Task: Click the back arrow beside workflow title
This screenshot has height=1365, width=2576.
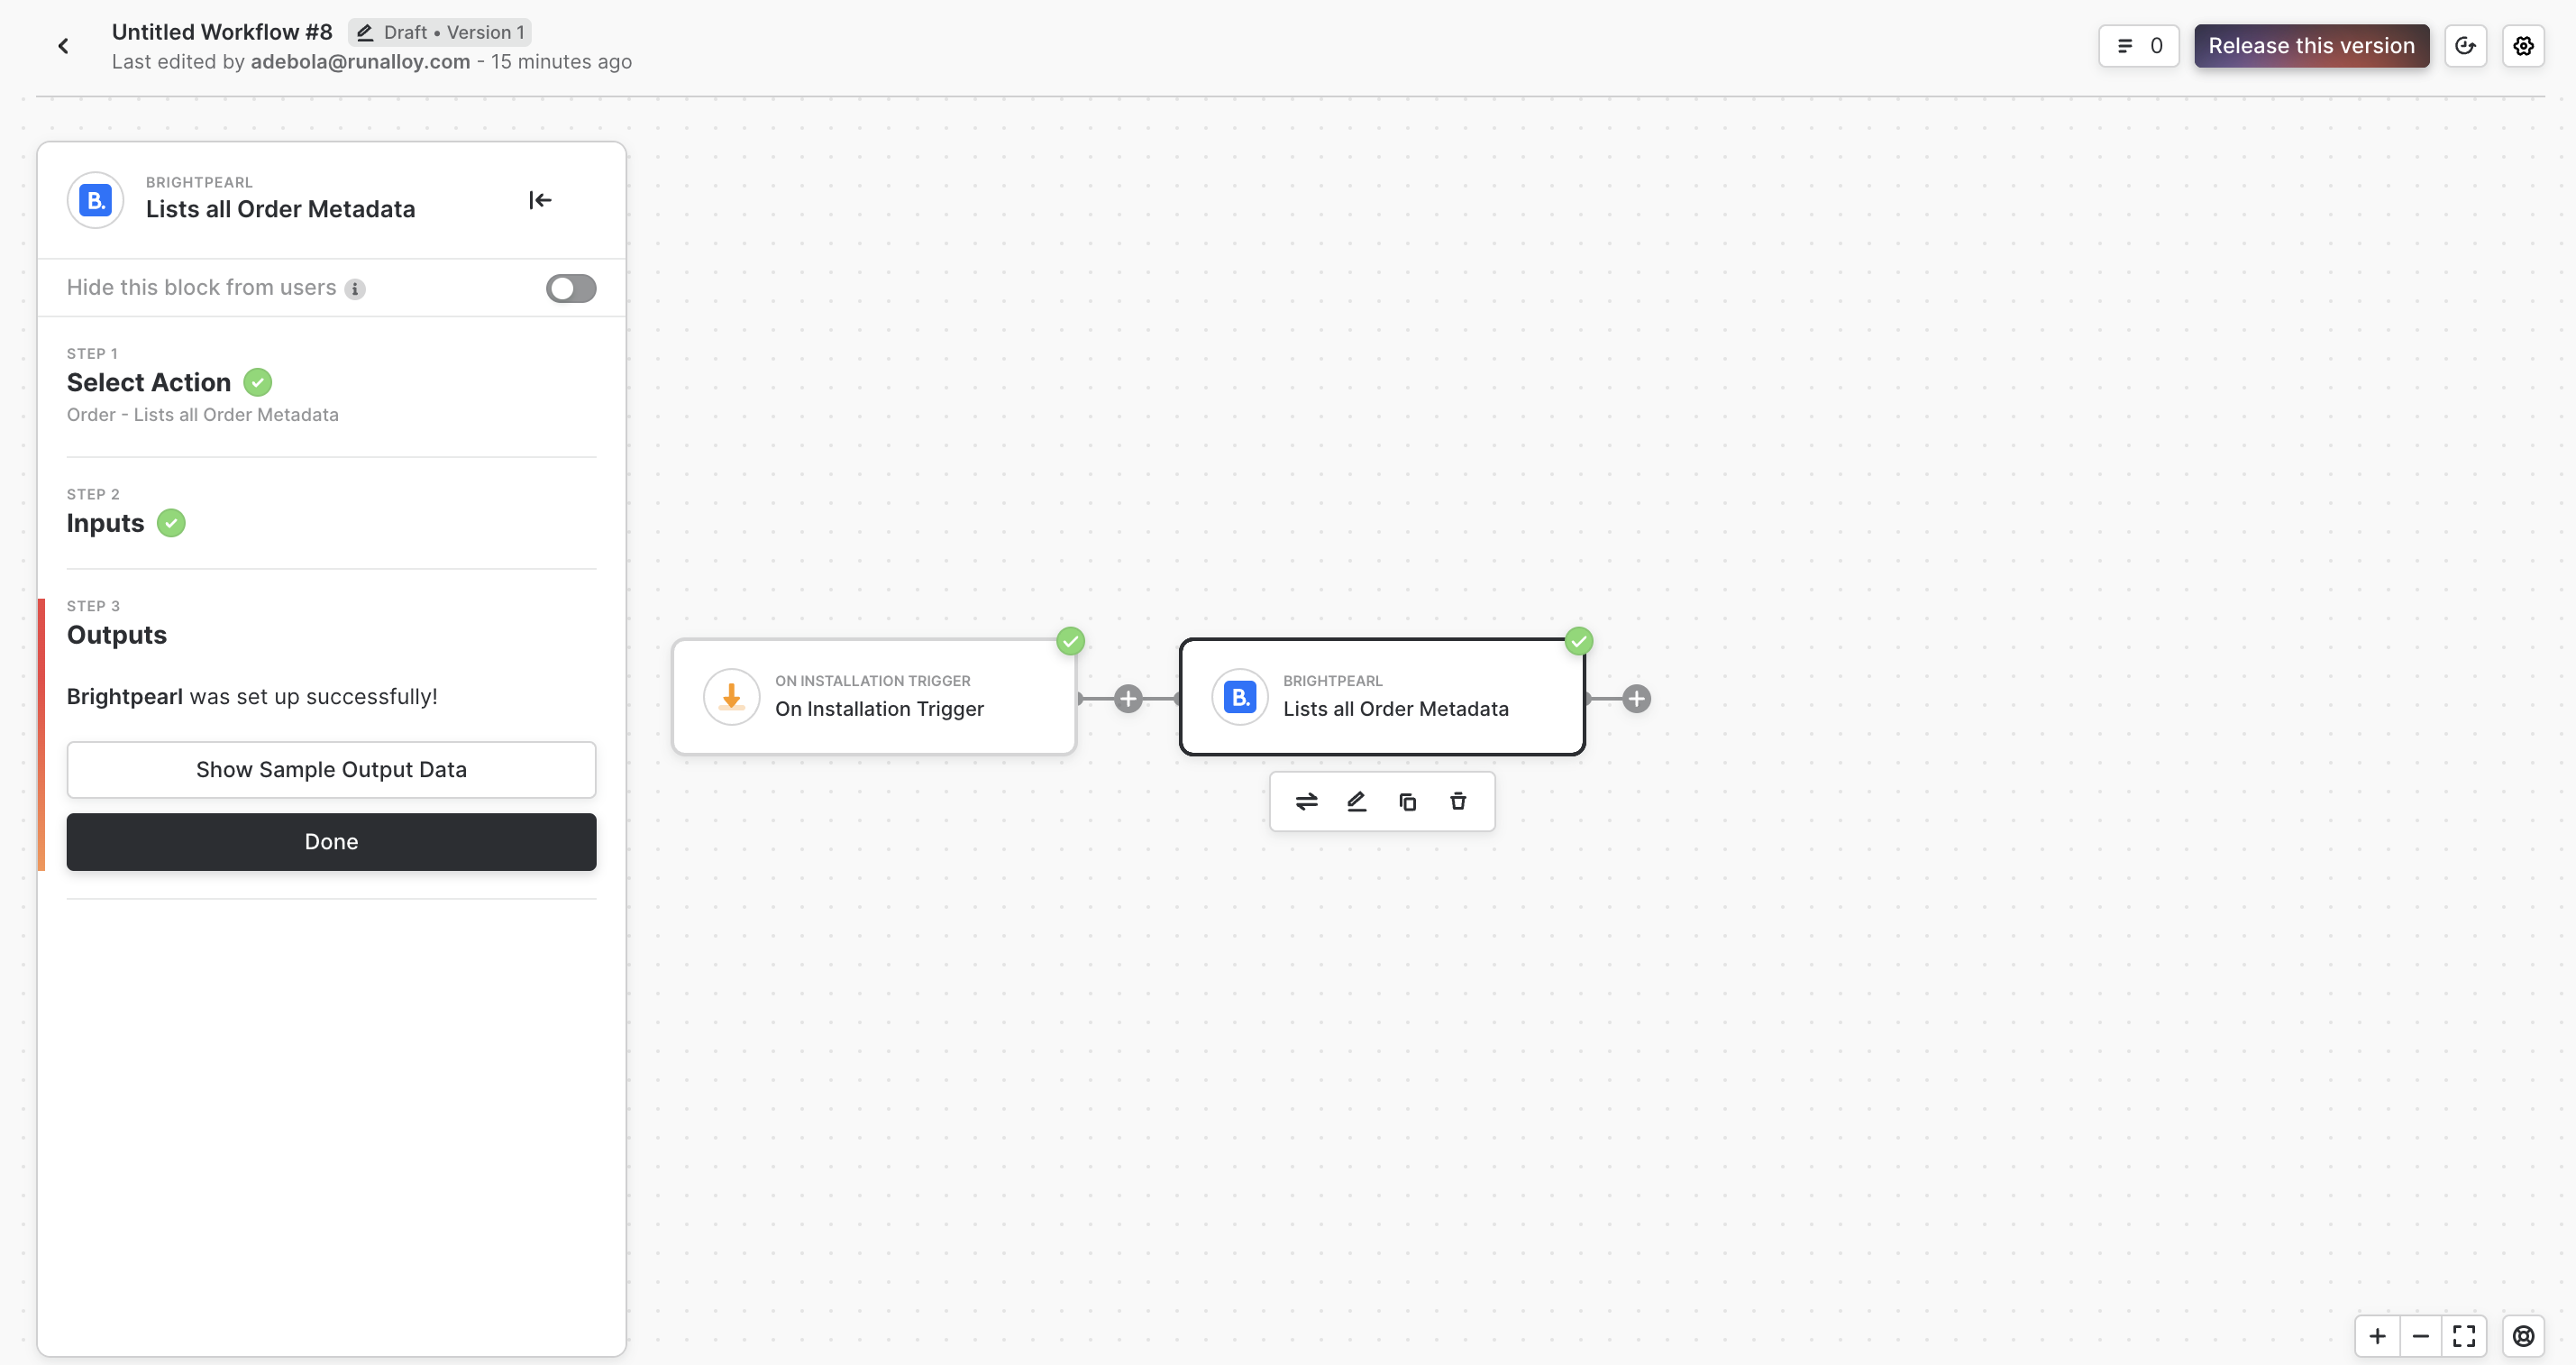Action: click(63, 46)
